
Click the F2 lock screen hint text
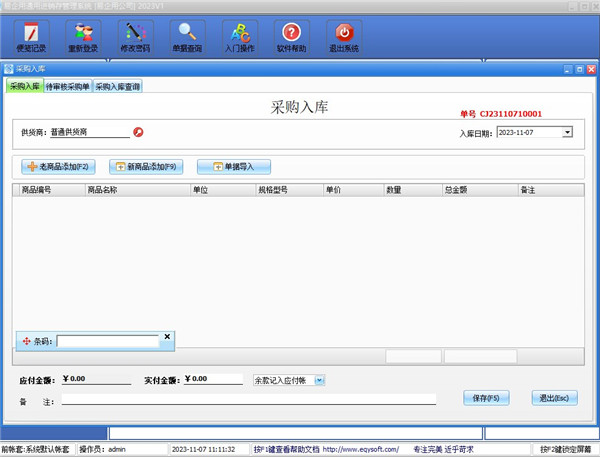pyautogui.click(x=566, y=449)
